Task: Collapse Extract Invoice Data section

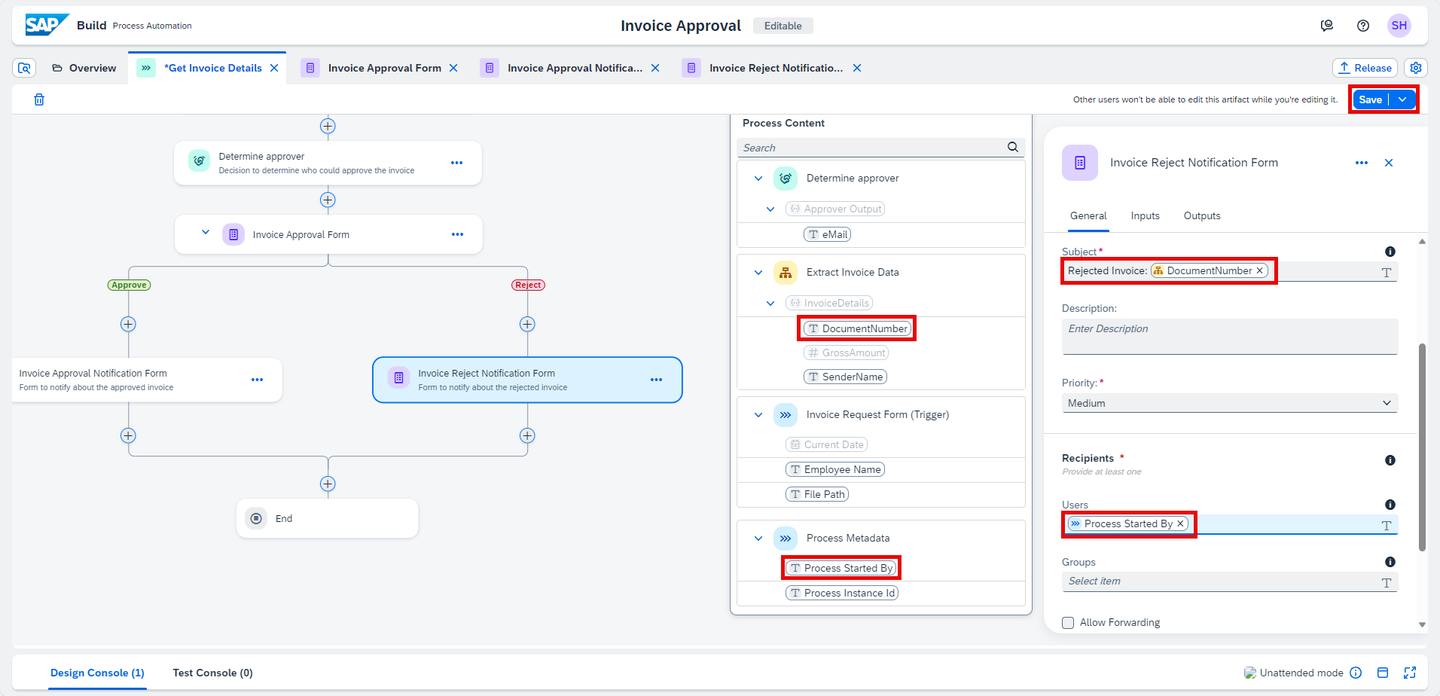Action: click(x=758, y=272)
